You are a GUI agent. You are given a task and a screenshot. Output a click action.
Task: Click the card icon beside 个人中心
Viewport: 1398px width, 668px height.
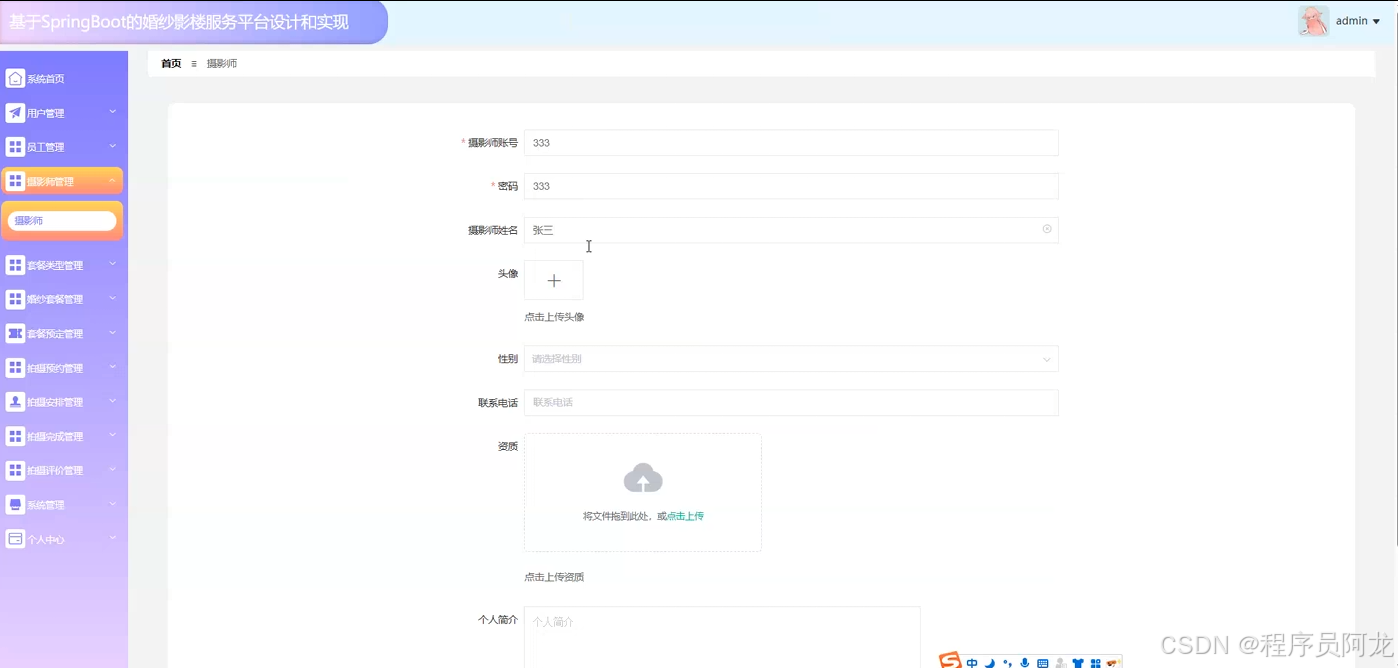15,539
